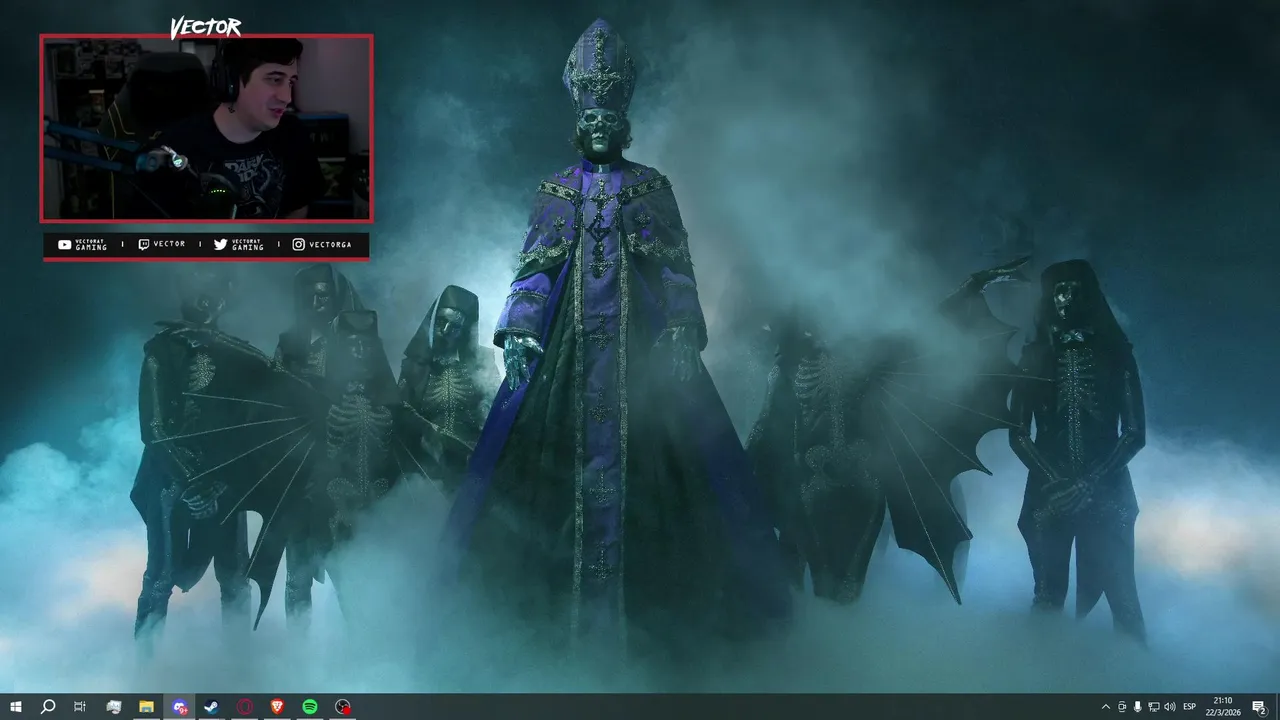Launch Opera GX browser from taskbar

pyautogui.click(x=244, y=707)
